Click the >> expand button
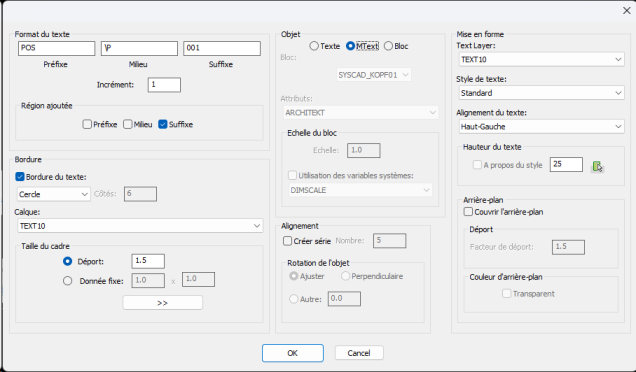The width and height of the screenshot is (636, 372). coord(162,303)
